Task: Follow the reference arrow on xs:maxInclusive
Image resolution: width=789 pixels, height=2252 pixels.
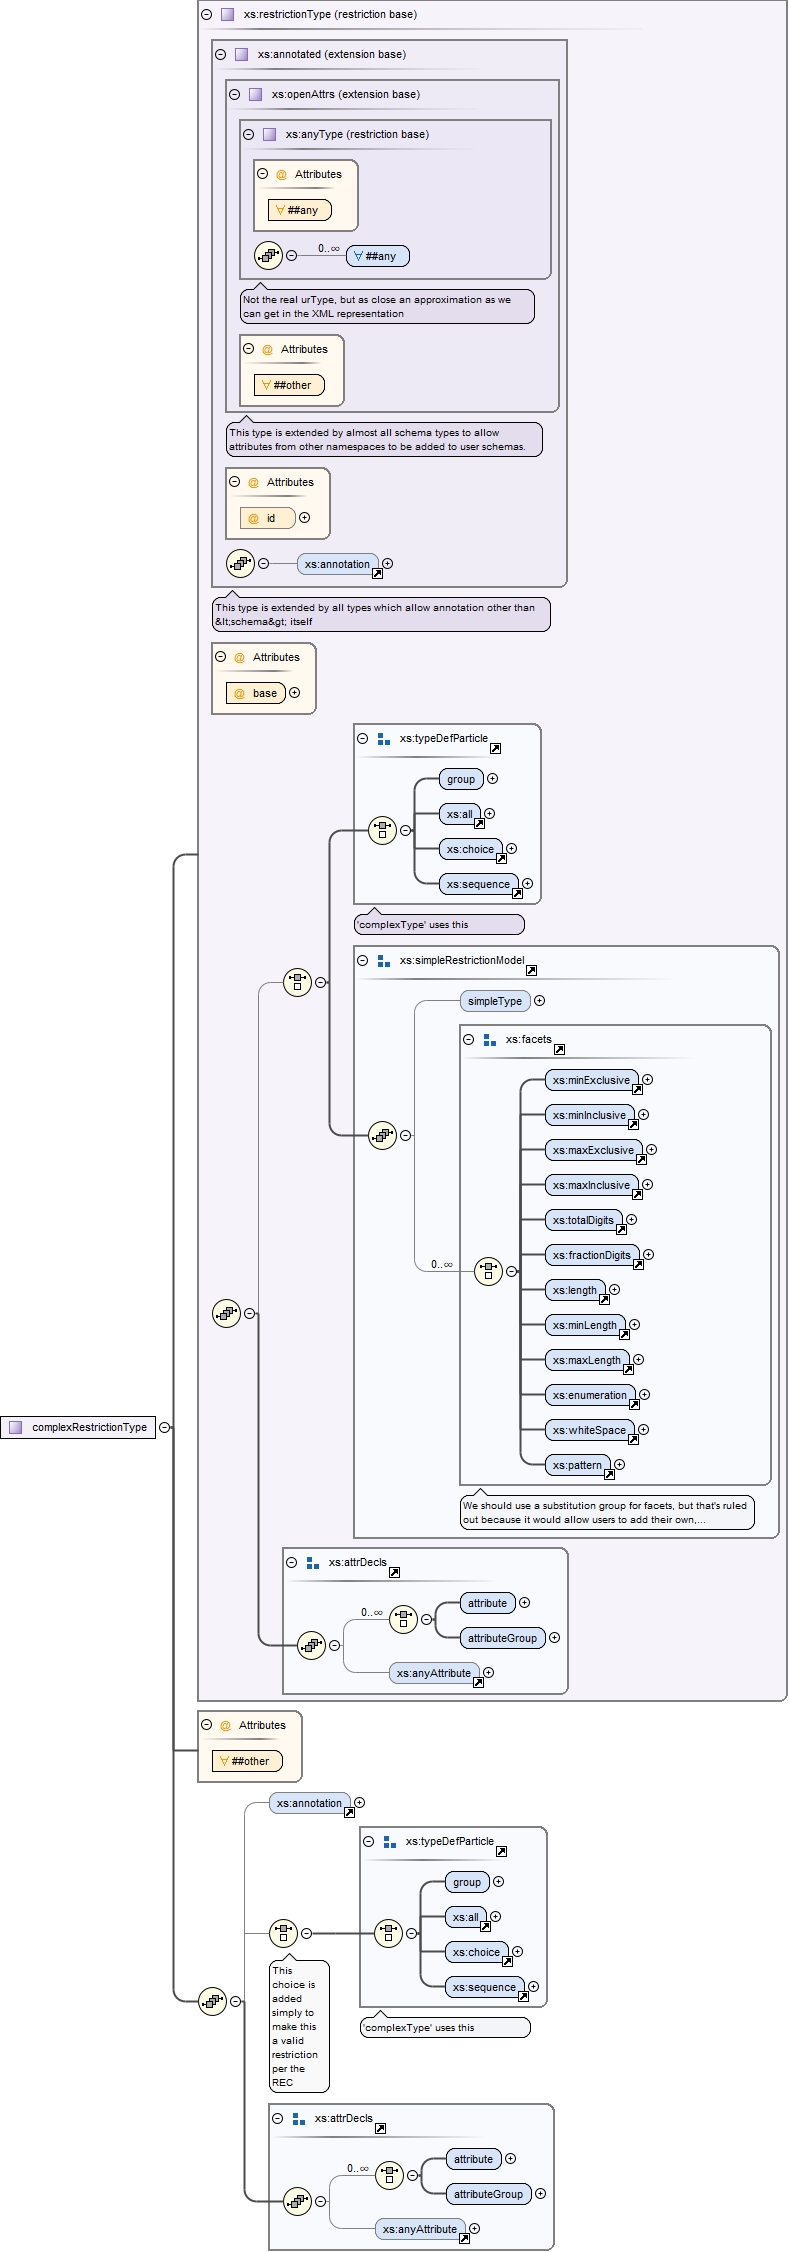Action: (637, 1194)
